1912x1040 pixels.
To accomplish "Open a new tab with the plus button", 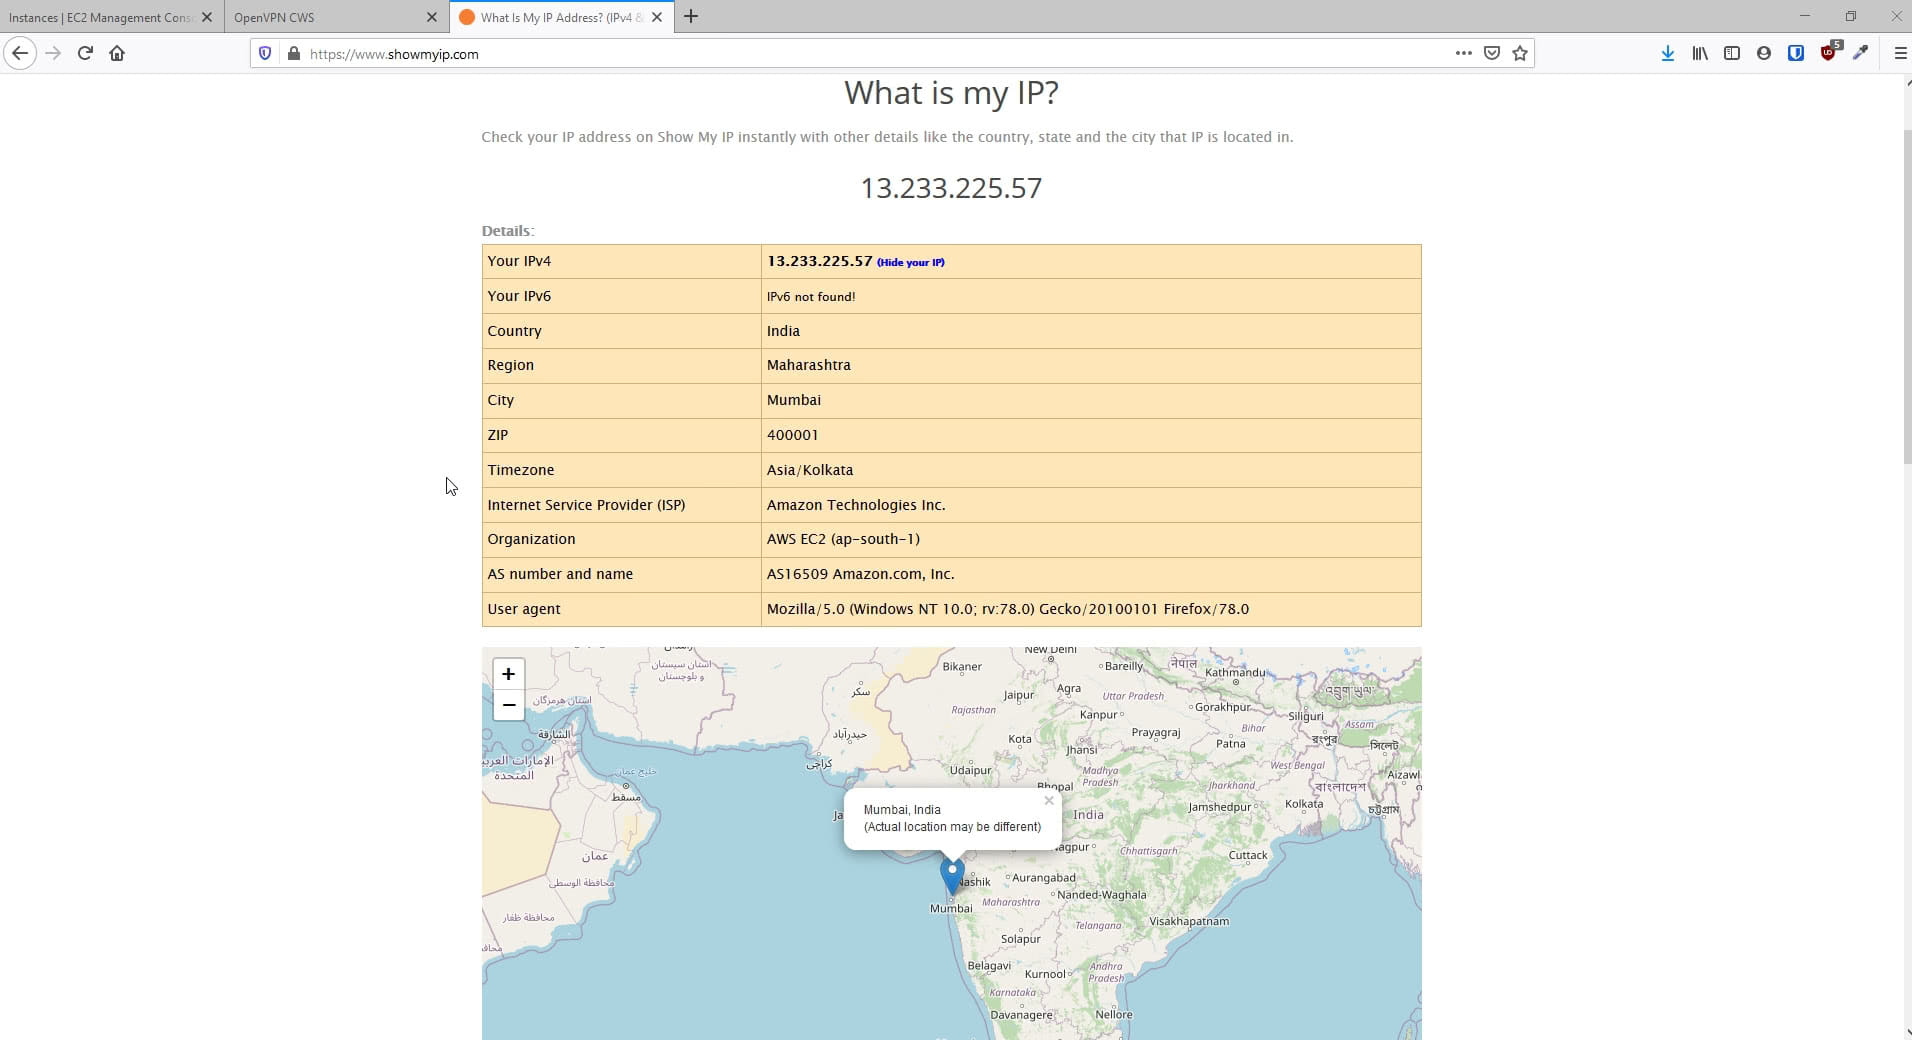I will tap(692, 17).
